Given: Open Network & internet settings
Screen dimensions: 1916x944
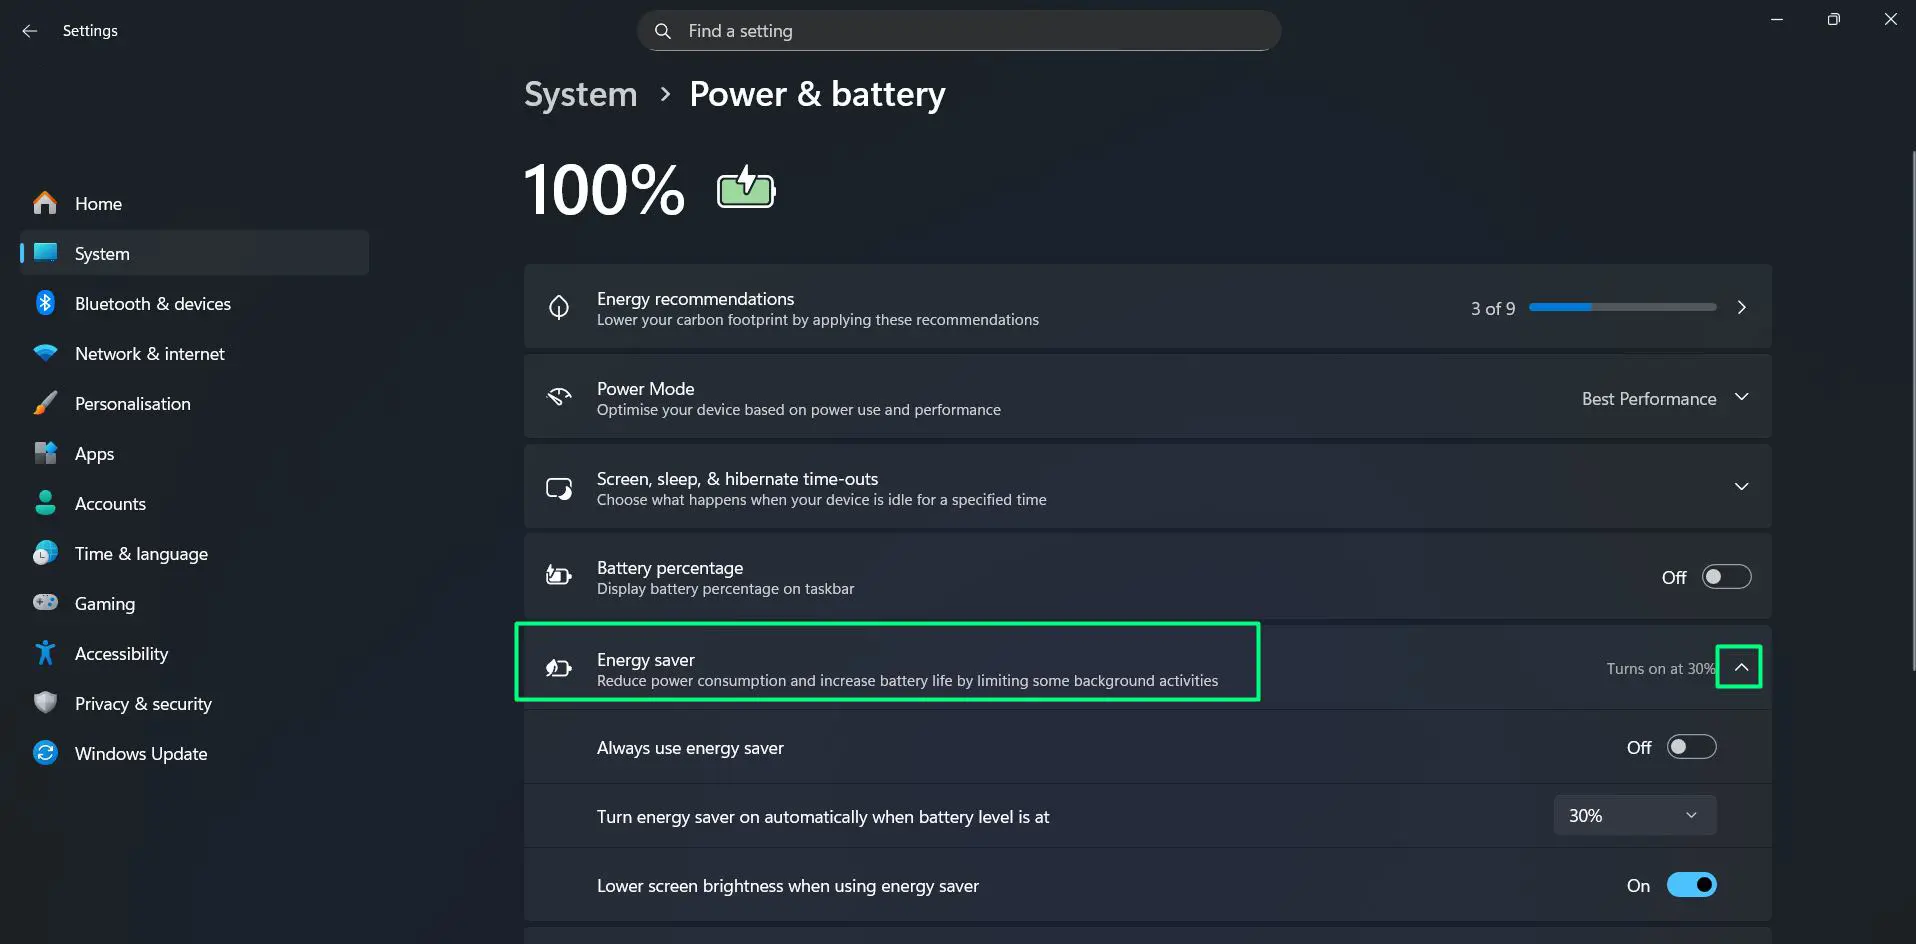Looking at the screenshot, I should coord(150,353).
